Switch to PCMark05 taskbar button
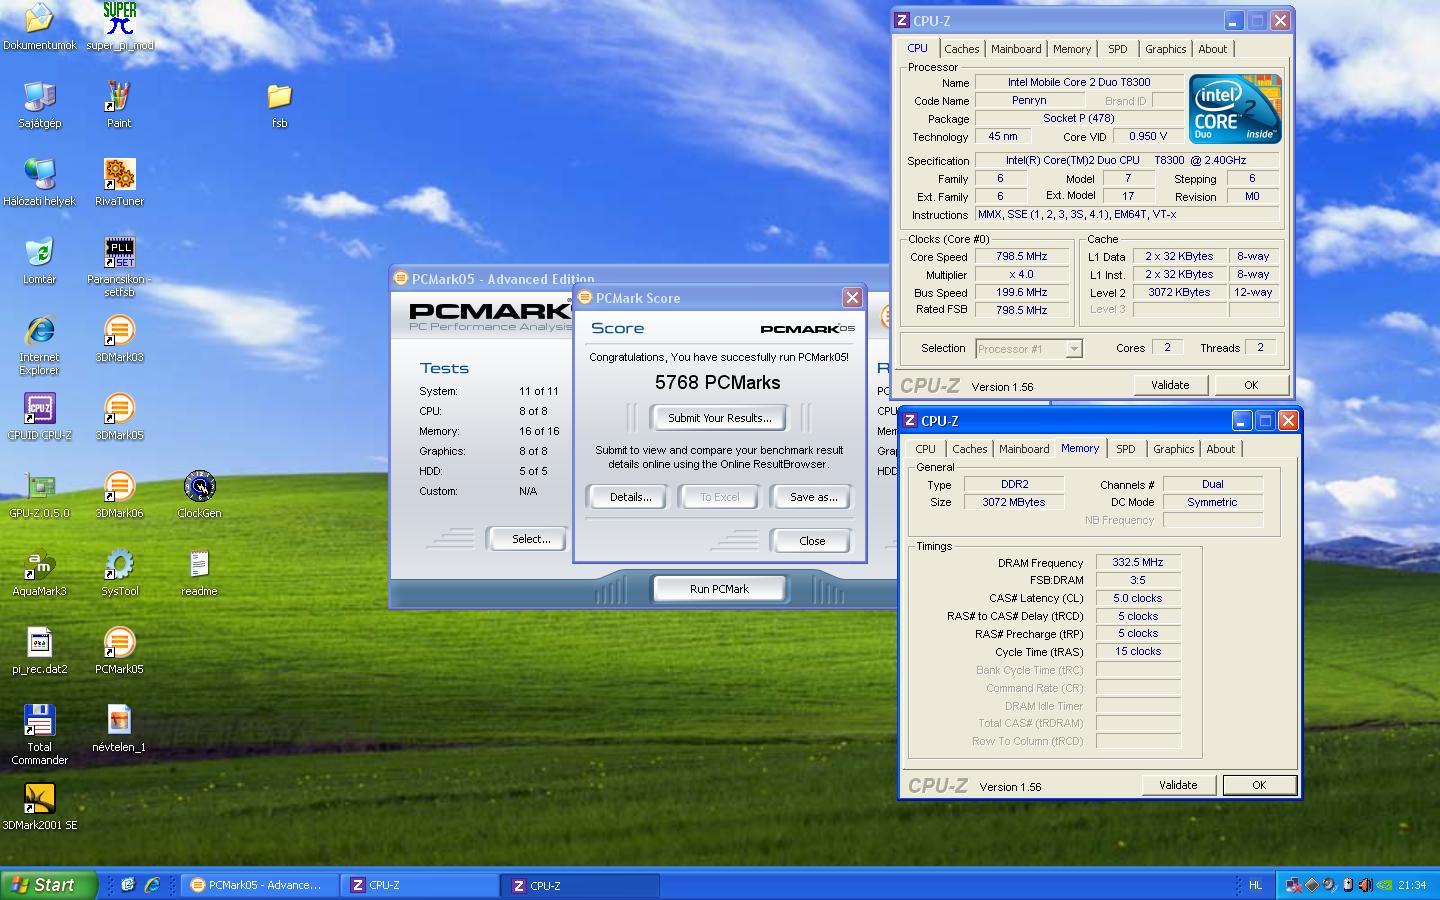 [260, 885]
